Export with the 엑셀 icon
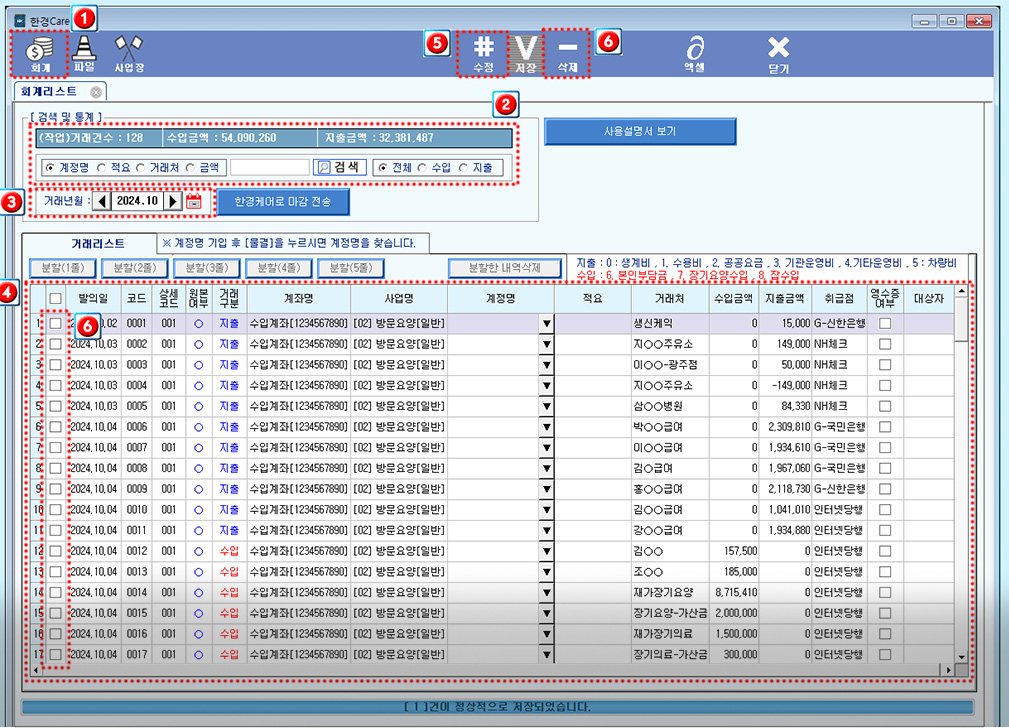Viewport: 1009px width, 728px height. pyautogui.click(x=694, y=53)
